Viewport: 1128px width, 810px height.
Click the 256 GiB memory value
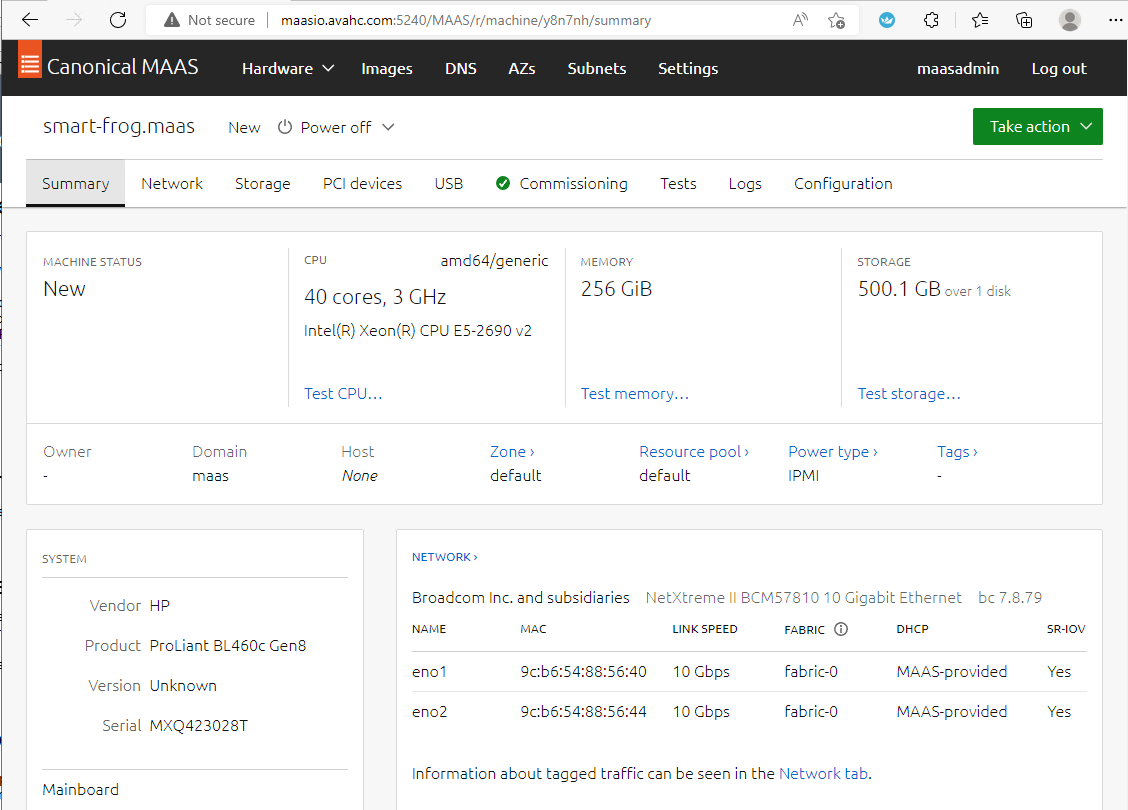(617, 288)
